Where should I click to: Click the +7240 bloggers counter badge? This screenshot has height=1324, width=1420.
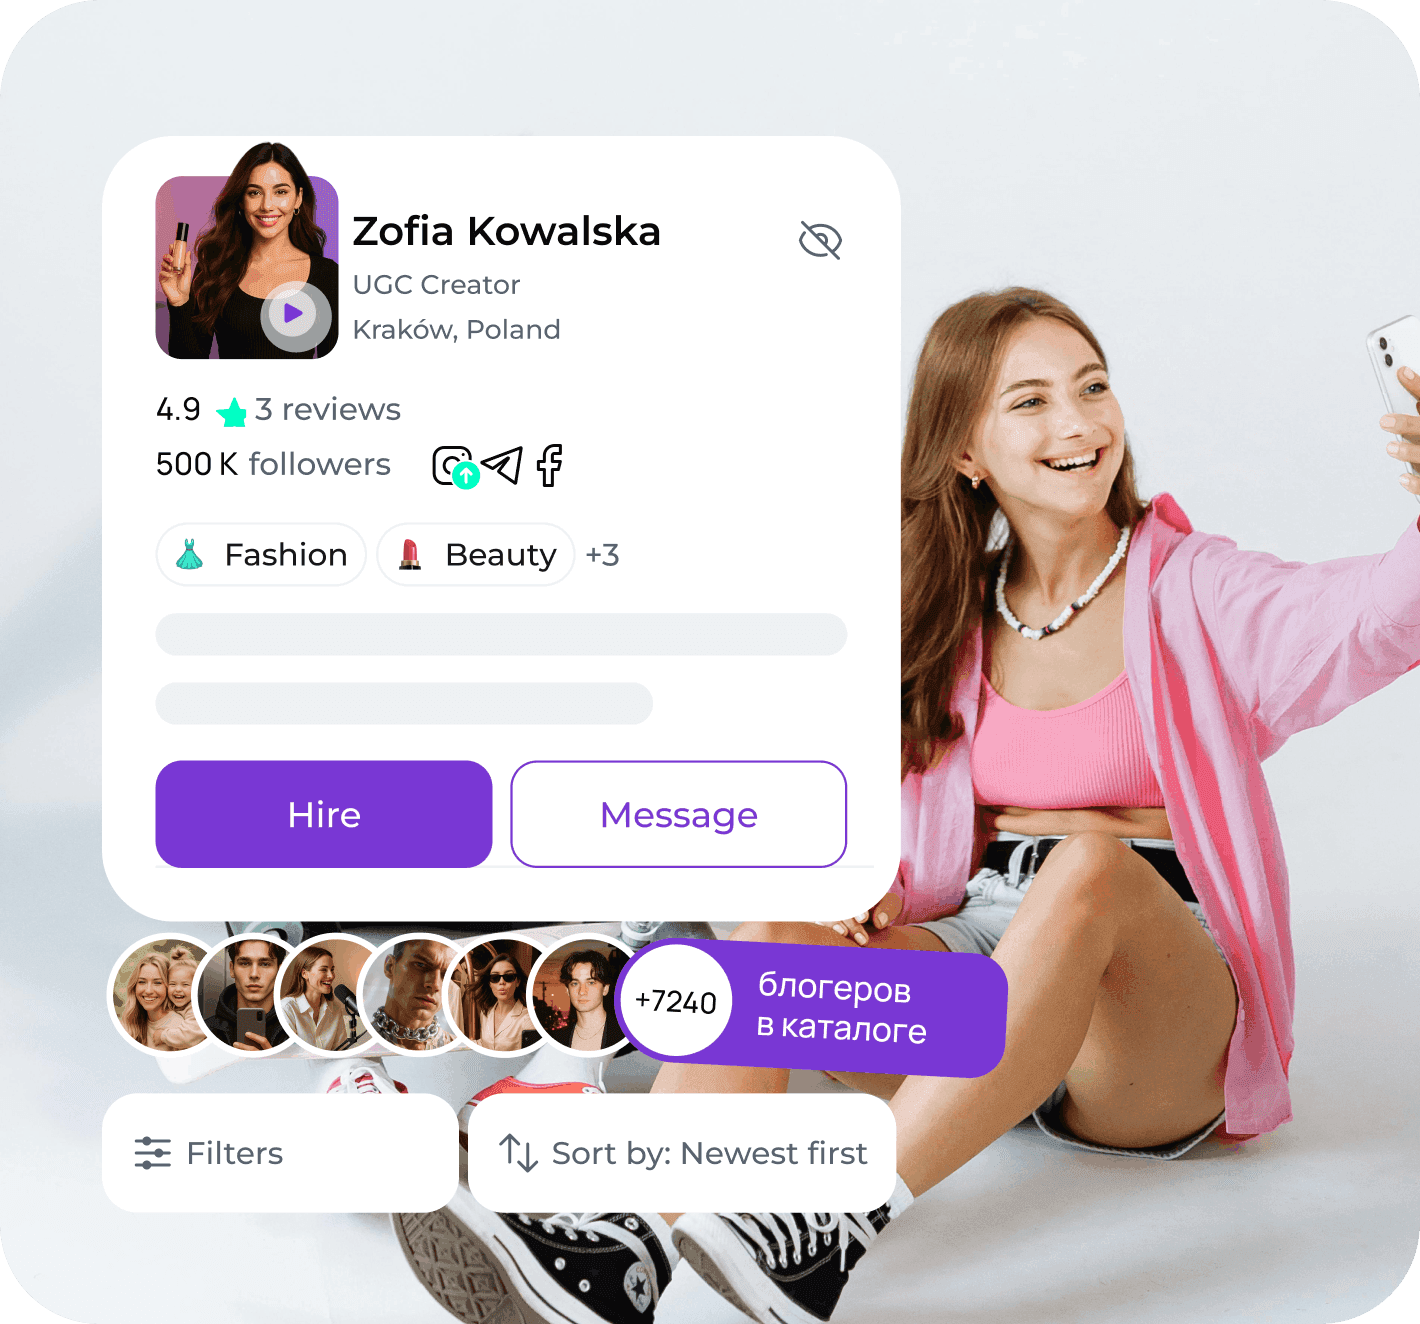tap(677, 1001)
